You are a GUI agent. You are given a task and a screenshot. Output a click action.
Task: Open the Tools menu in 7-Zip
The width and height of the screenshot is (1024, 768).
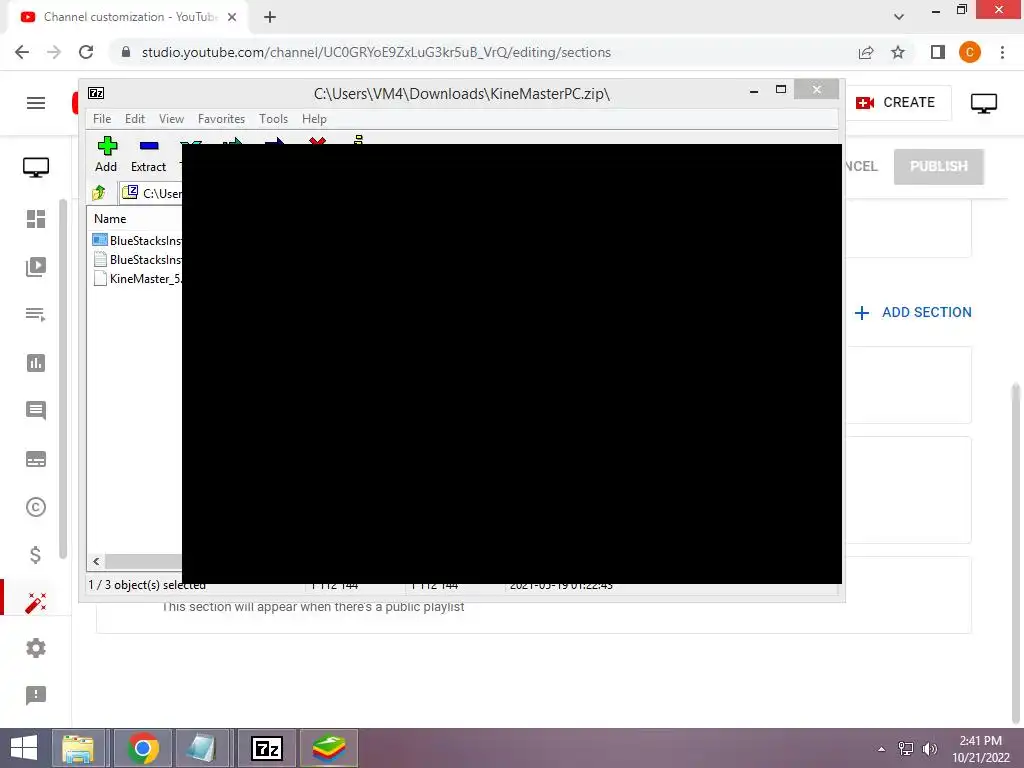[273, 119]
